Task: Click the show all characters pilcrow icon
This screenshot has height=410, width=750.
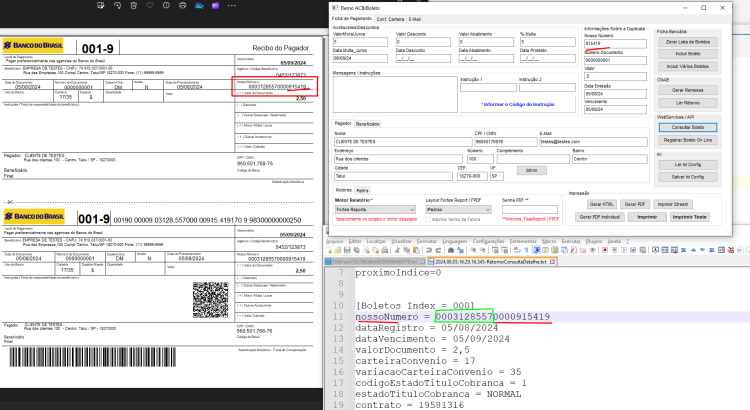Action: [x=527, y=250]
